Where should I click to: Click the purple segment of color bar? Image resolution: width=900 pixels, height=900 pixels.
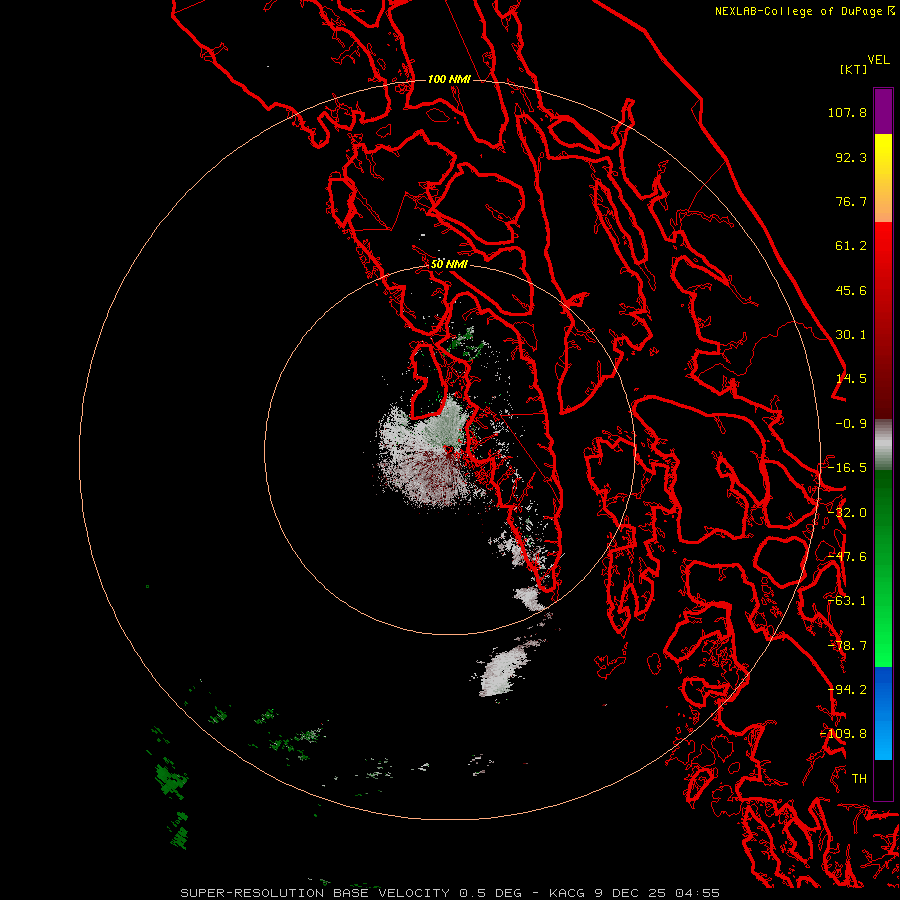[x=883, y=111]
